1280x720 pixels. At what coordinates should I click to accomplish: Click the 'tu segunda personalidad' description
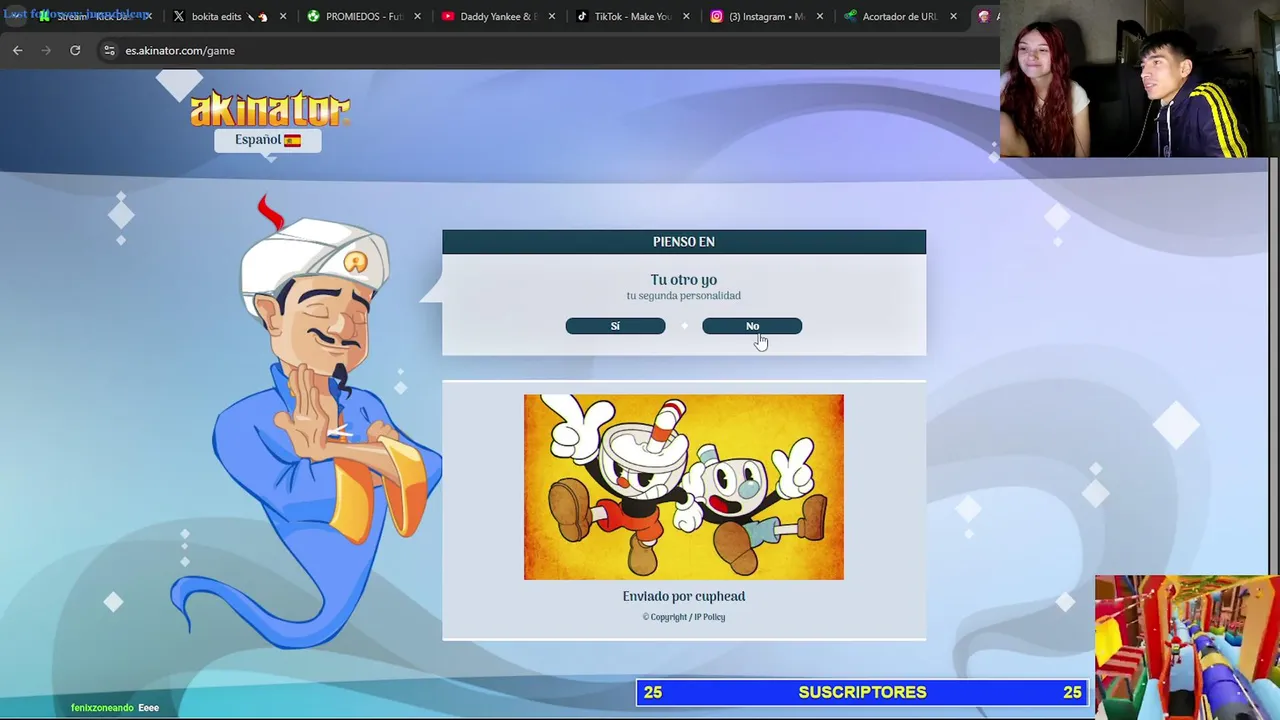(684, 296)
